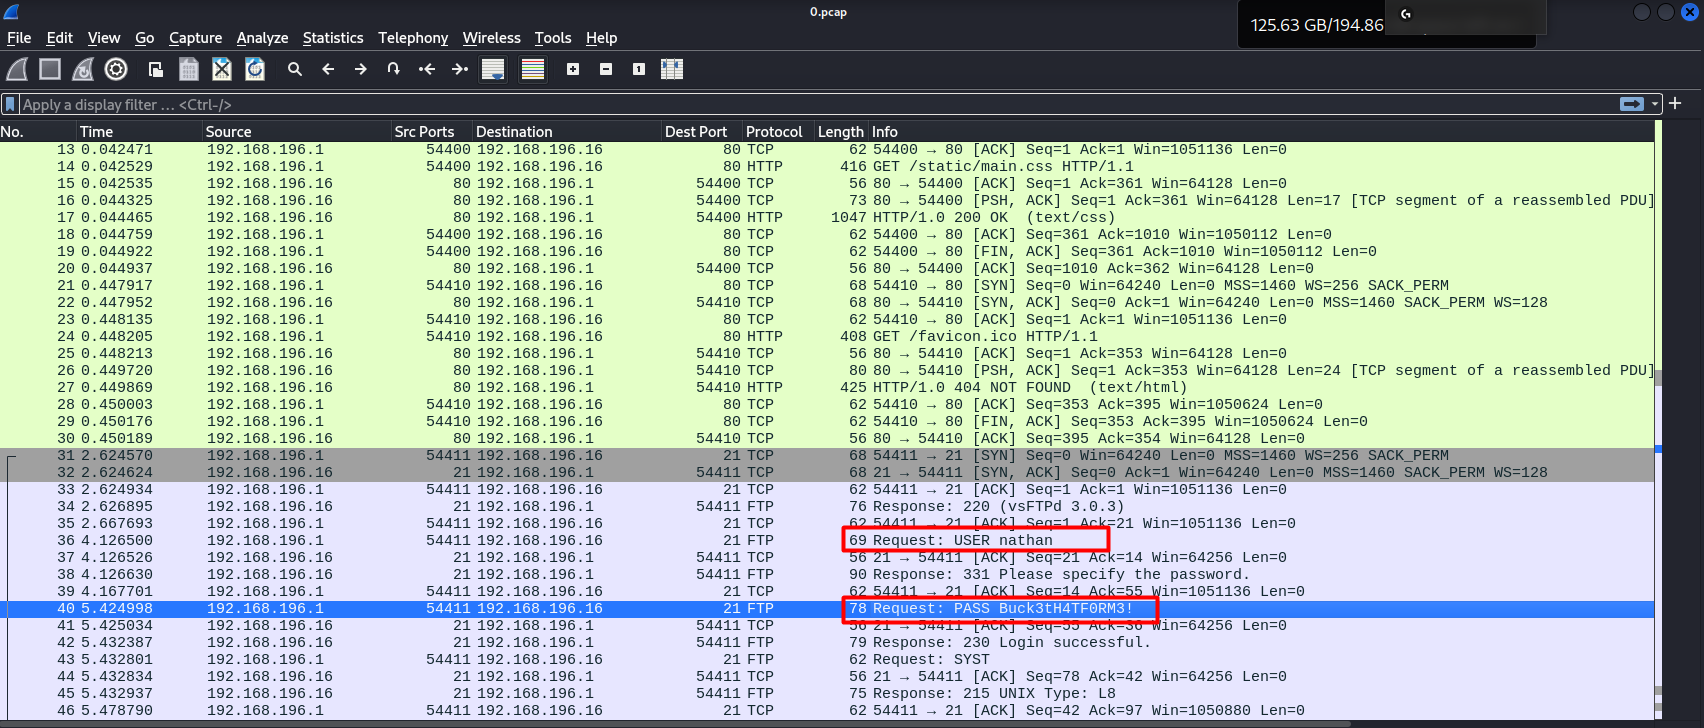The width and height of the screenshot is (1704, 728).
Task: Add a display filter button plus
Action: click(x=1675, y=104)
